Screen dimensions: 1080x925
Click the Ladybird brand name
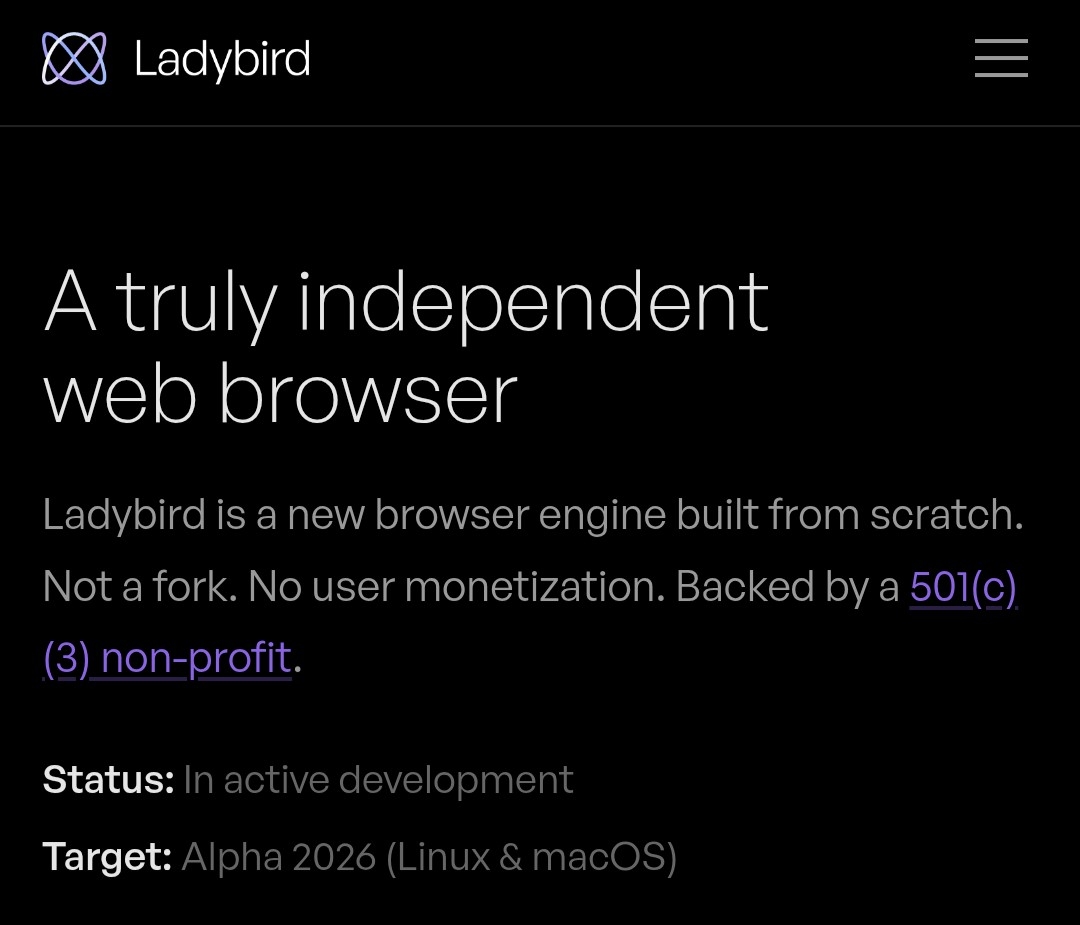tap(222, 59)
